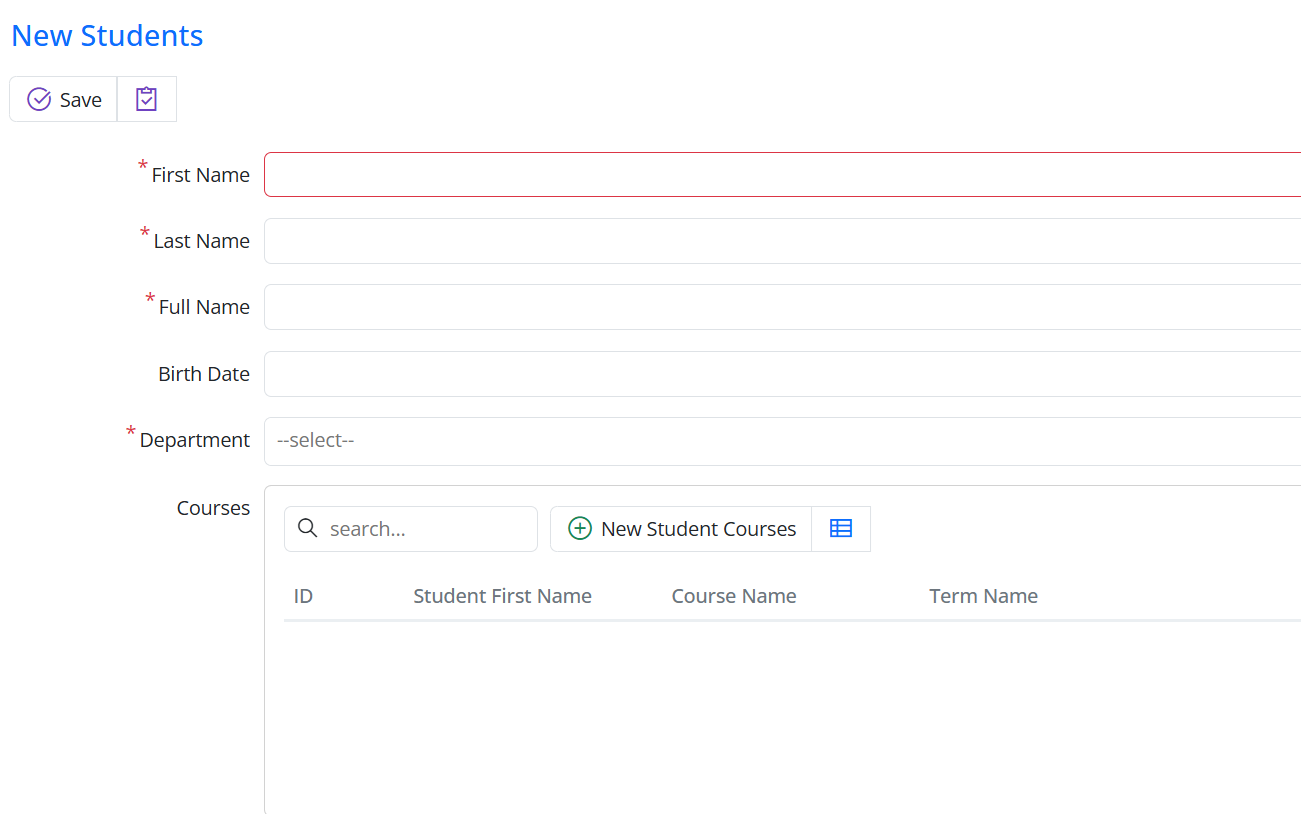Click the plus icon on New Student Courses
Viewport: 1311px width, 814px height.
click(x=580, y=528)
